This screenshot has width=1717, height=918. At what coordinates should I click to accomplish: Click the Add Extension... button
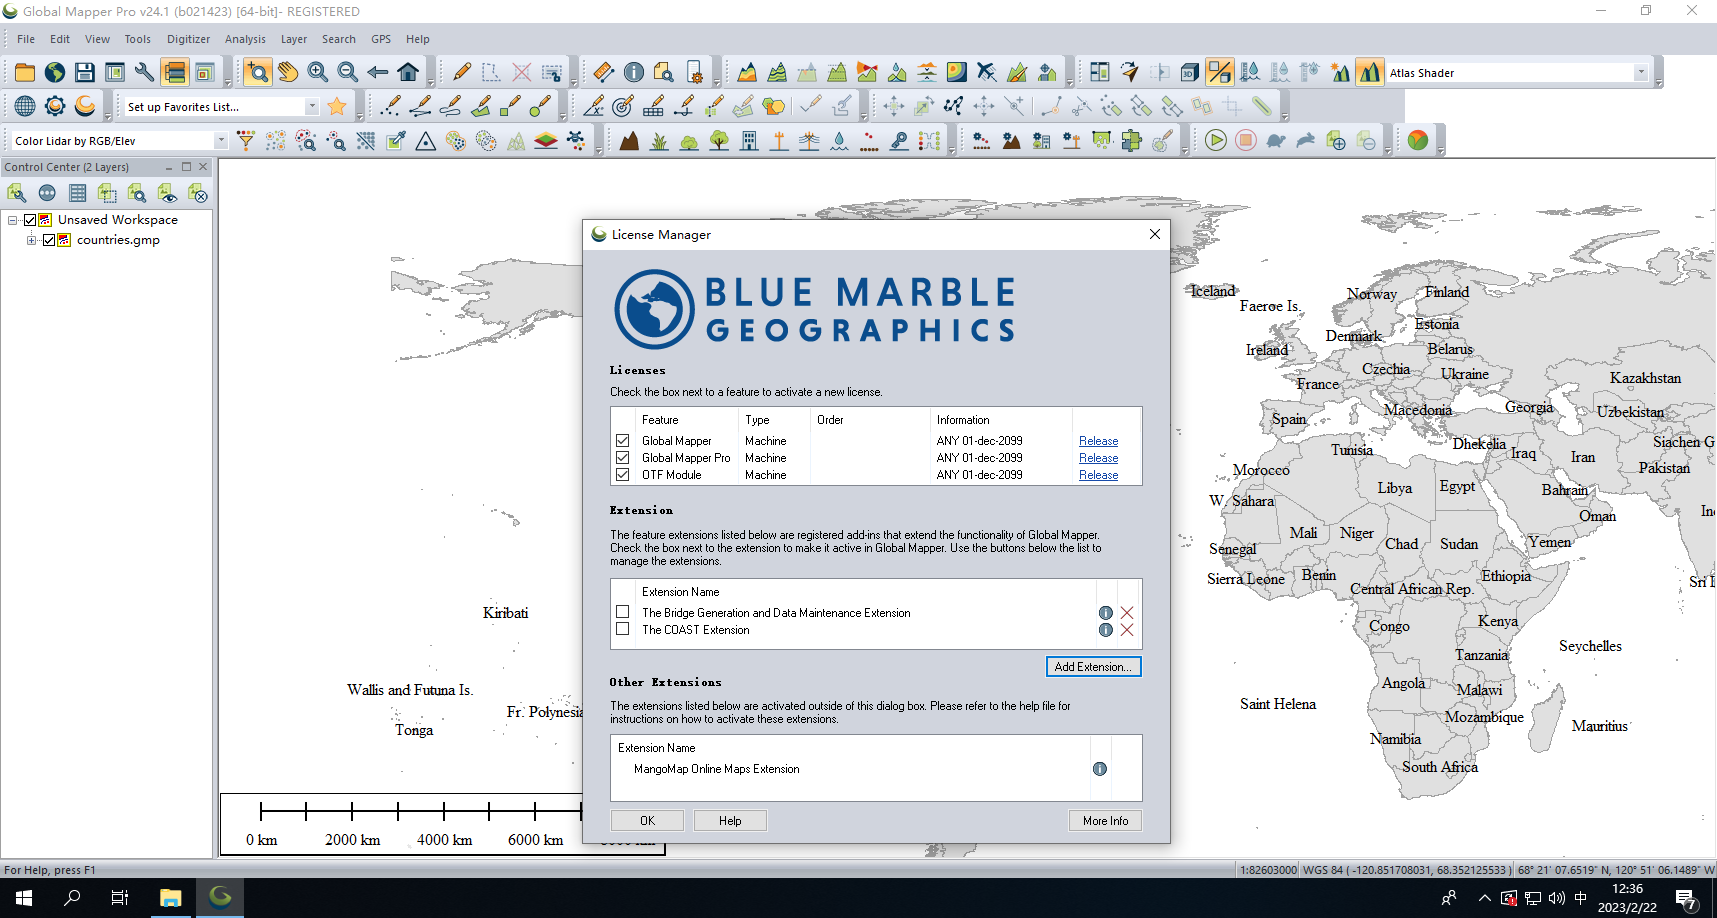pos(1093,667)
